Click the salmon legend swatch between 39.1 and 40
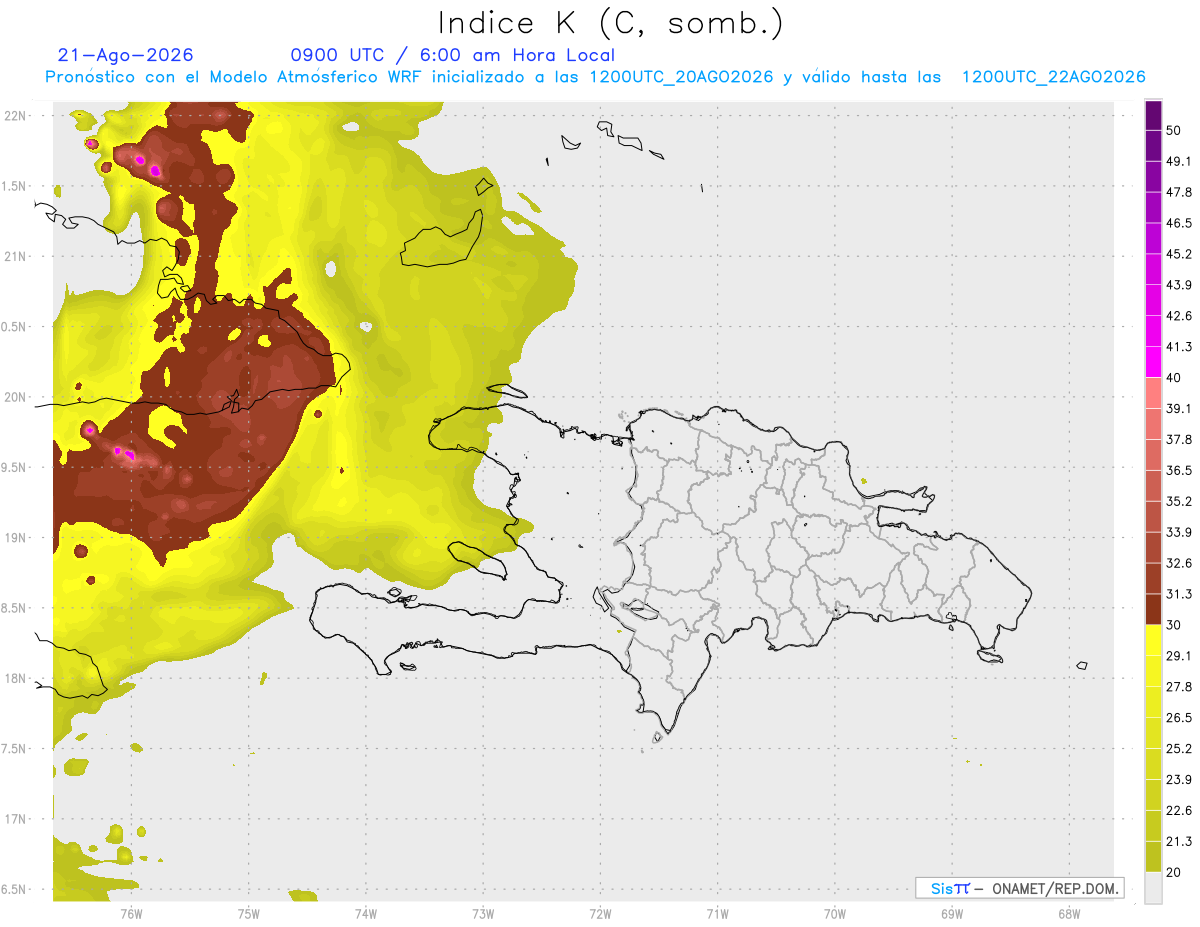 coord(1154,393)
